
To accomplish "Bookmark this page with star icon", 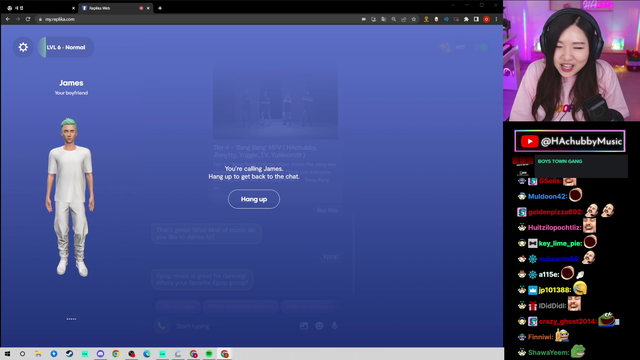I will [414, 19].
